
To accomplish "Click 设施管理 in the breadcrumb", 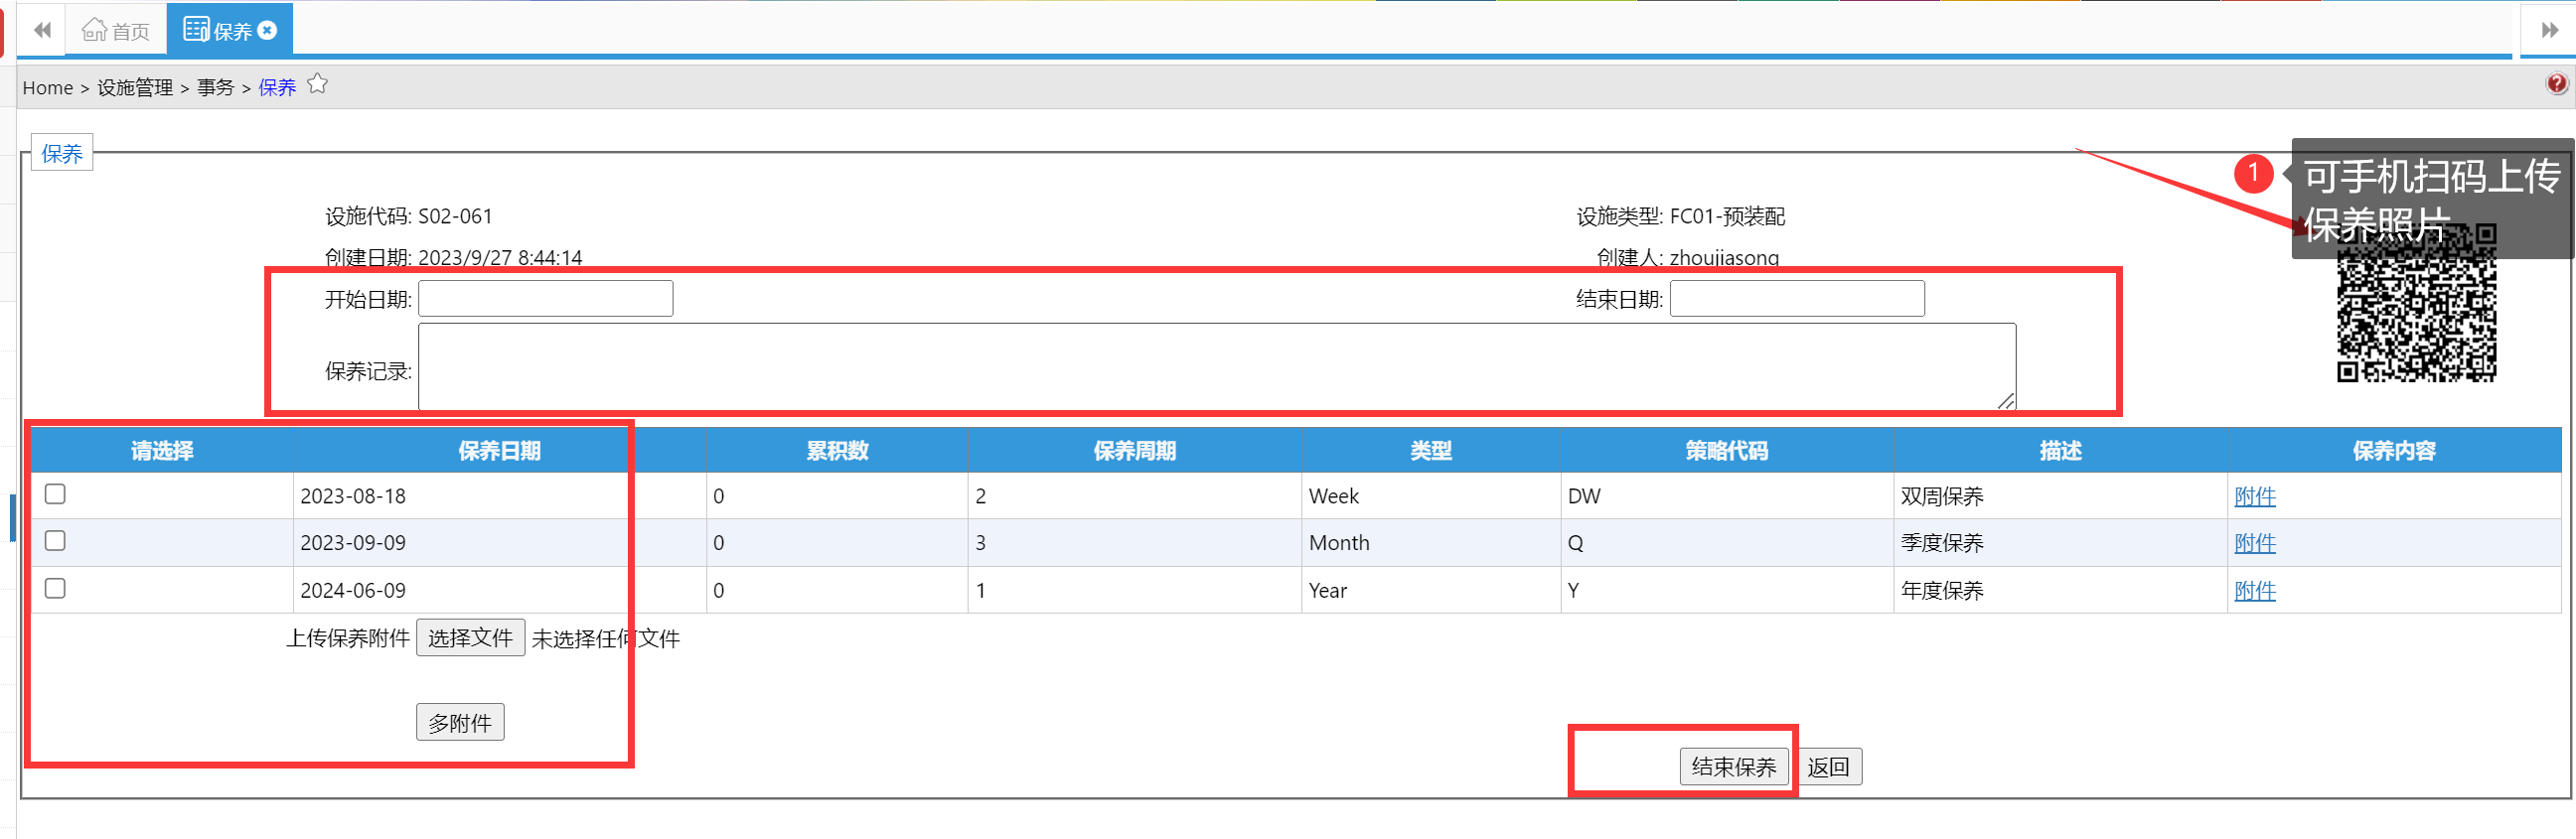I will [135, 88].
